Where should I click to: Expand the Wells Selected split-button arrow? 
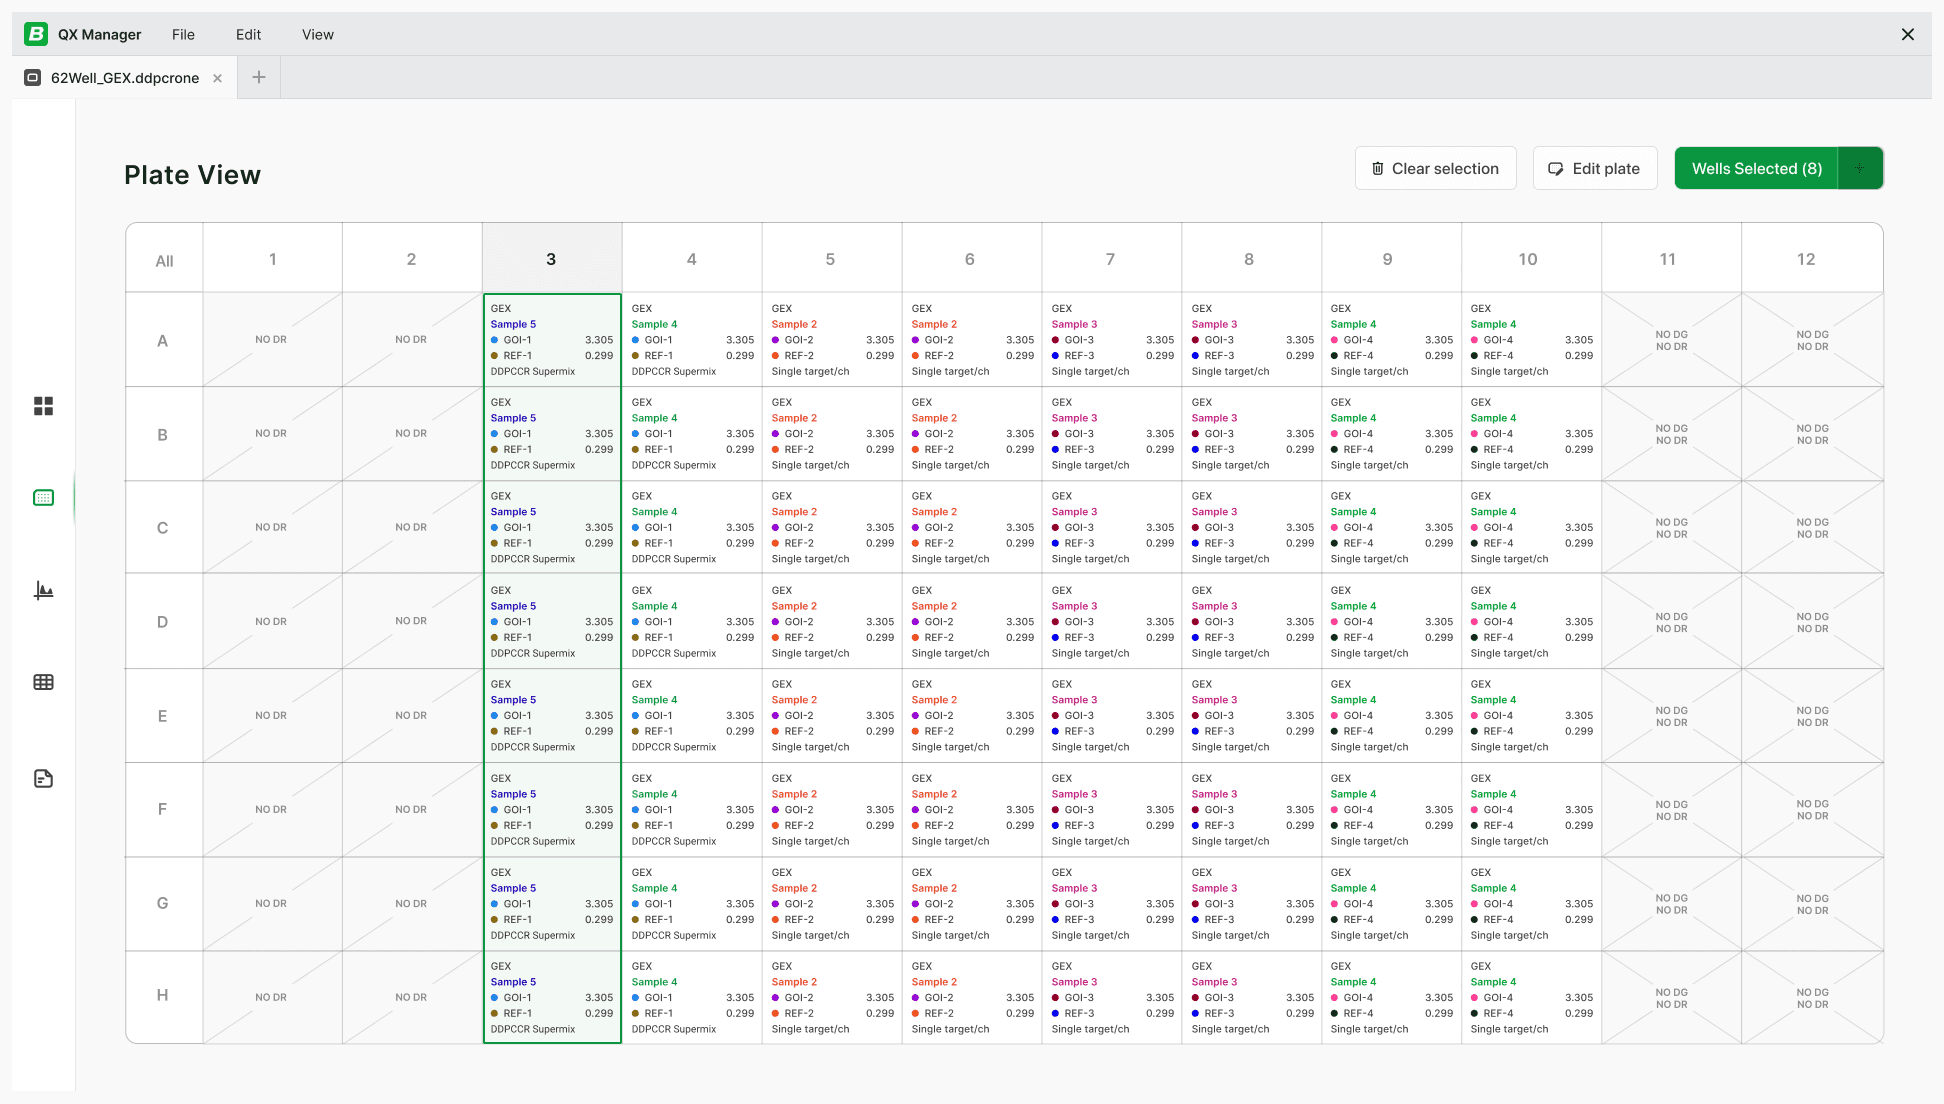pyautogui.click(x=1859, y=168)
